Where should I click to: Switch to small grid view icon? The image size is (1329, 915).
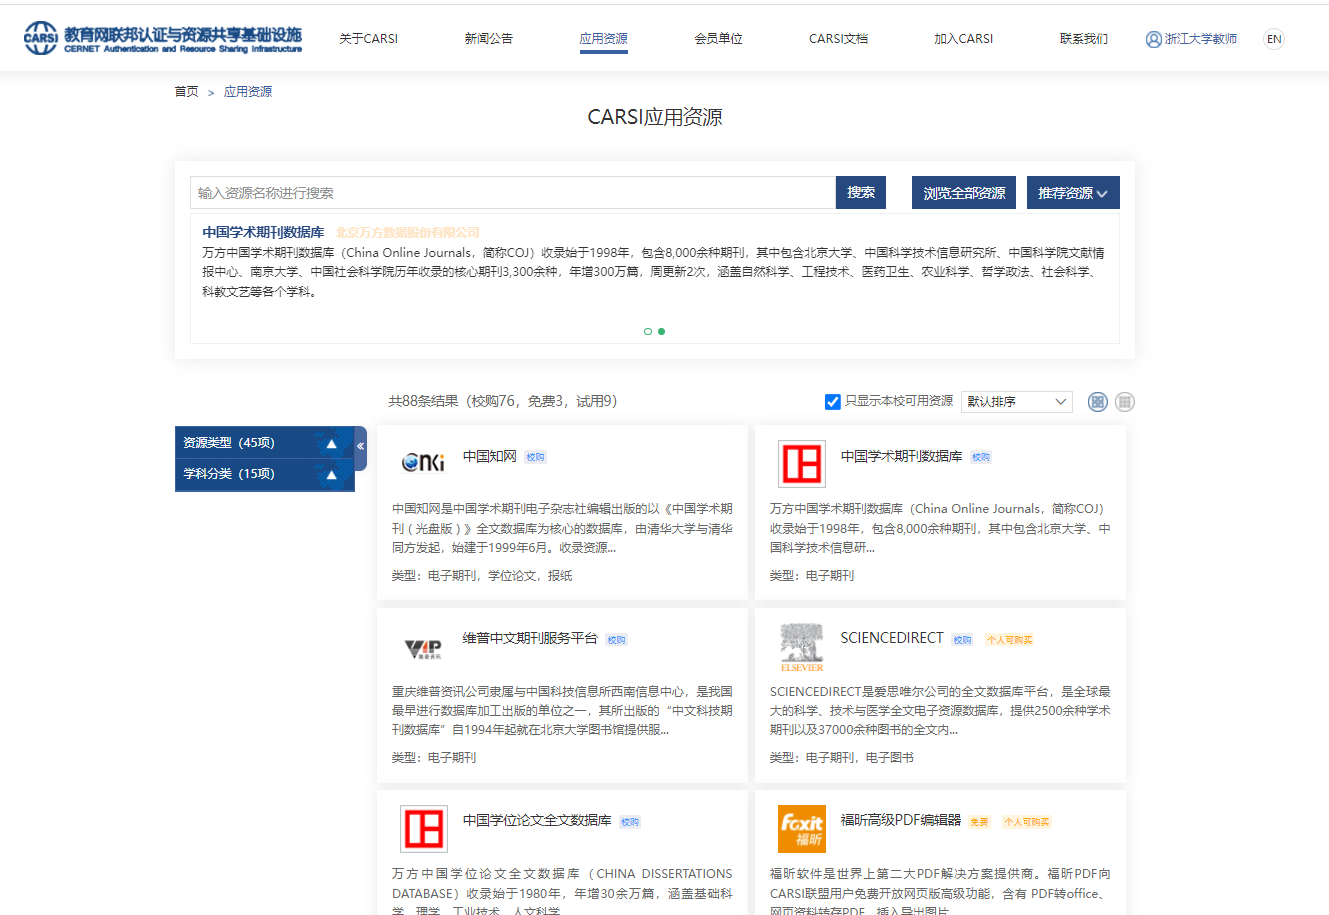[1124, 402]
